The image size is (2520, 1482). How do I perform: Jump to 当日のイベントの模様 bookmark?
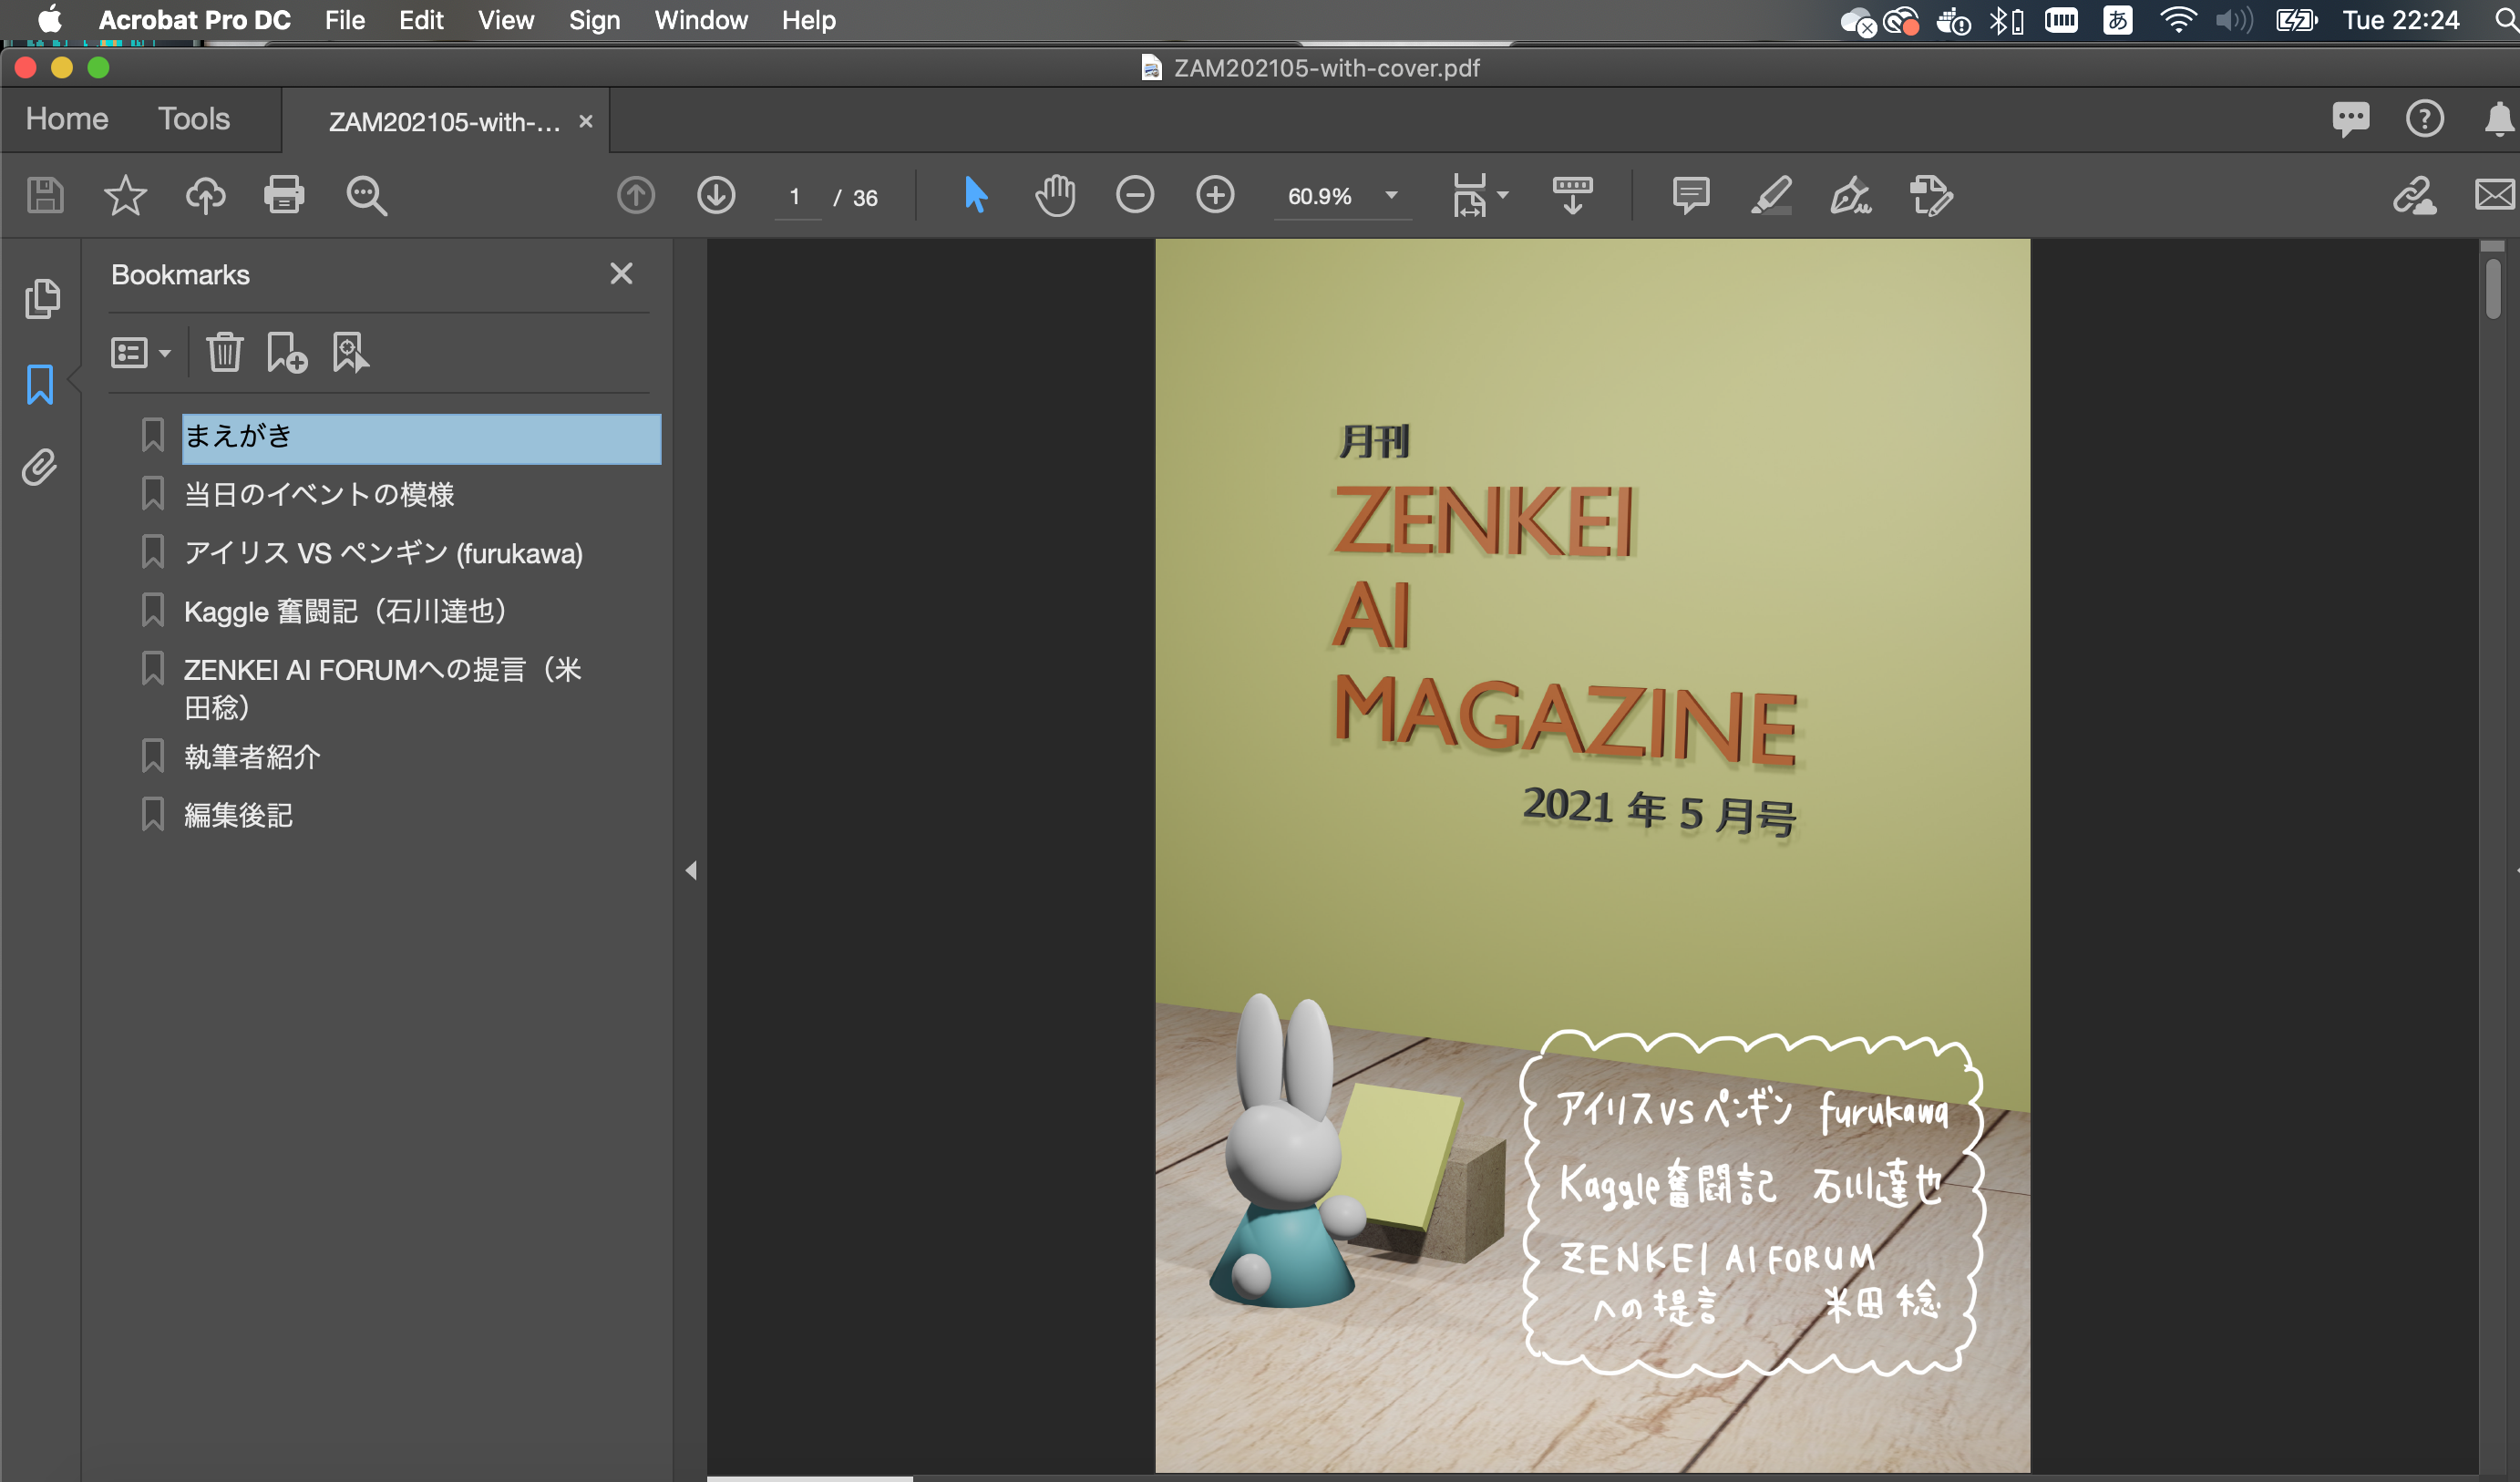click(x=319, y=495)
